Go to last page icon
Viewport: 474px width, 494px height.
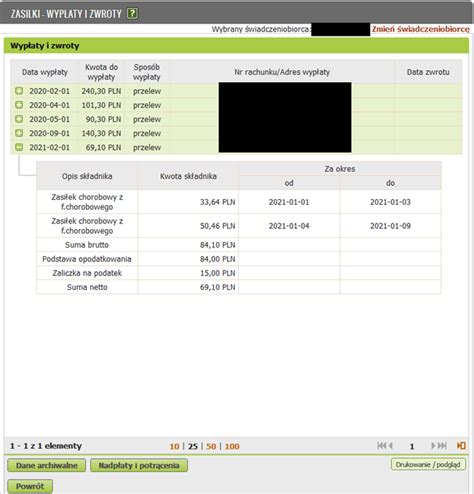pos(442,446)
